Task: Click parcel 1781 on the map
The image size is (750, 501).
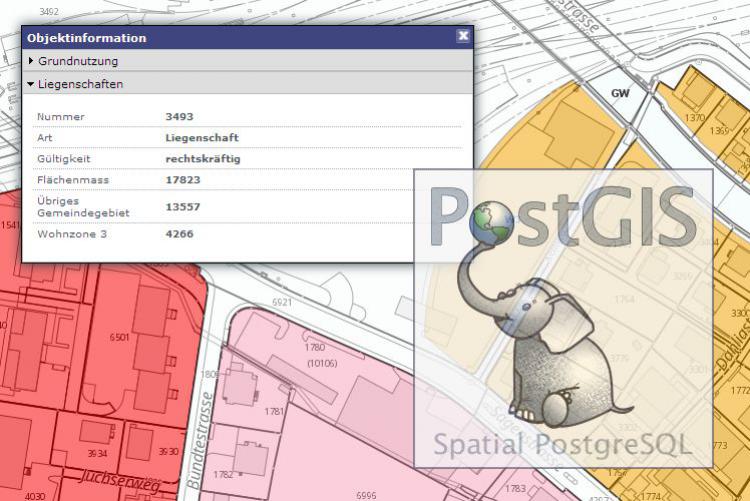Action: pyautogui.click(x=274, y=411)
